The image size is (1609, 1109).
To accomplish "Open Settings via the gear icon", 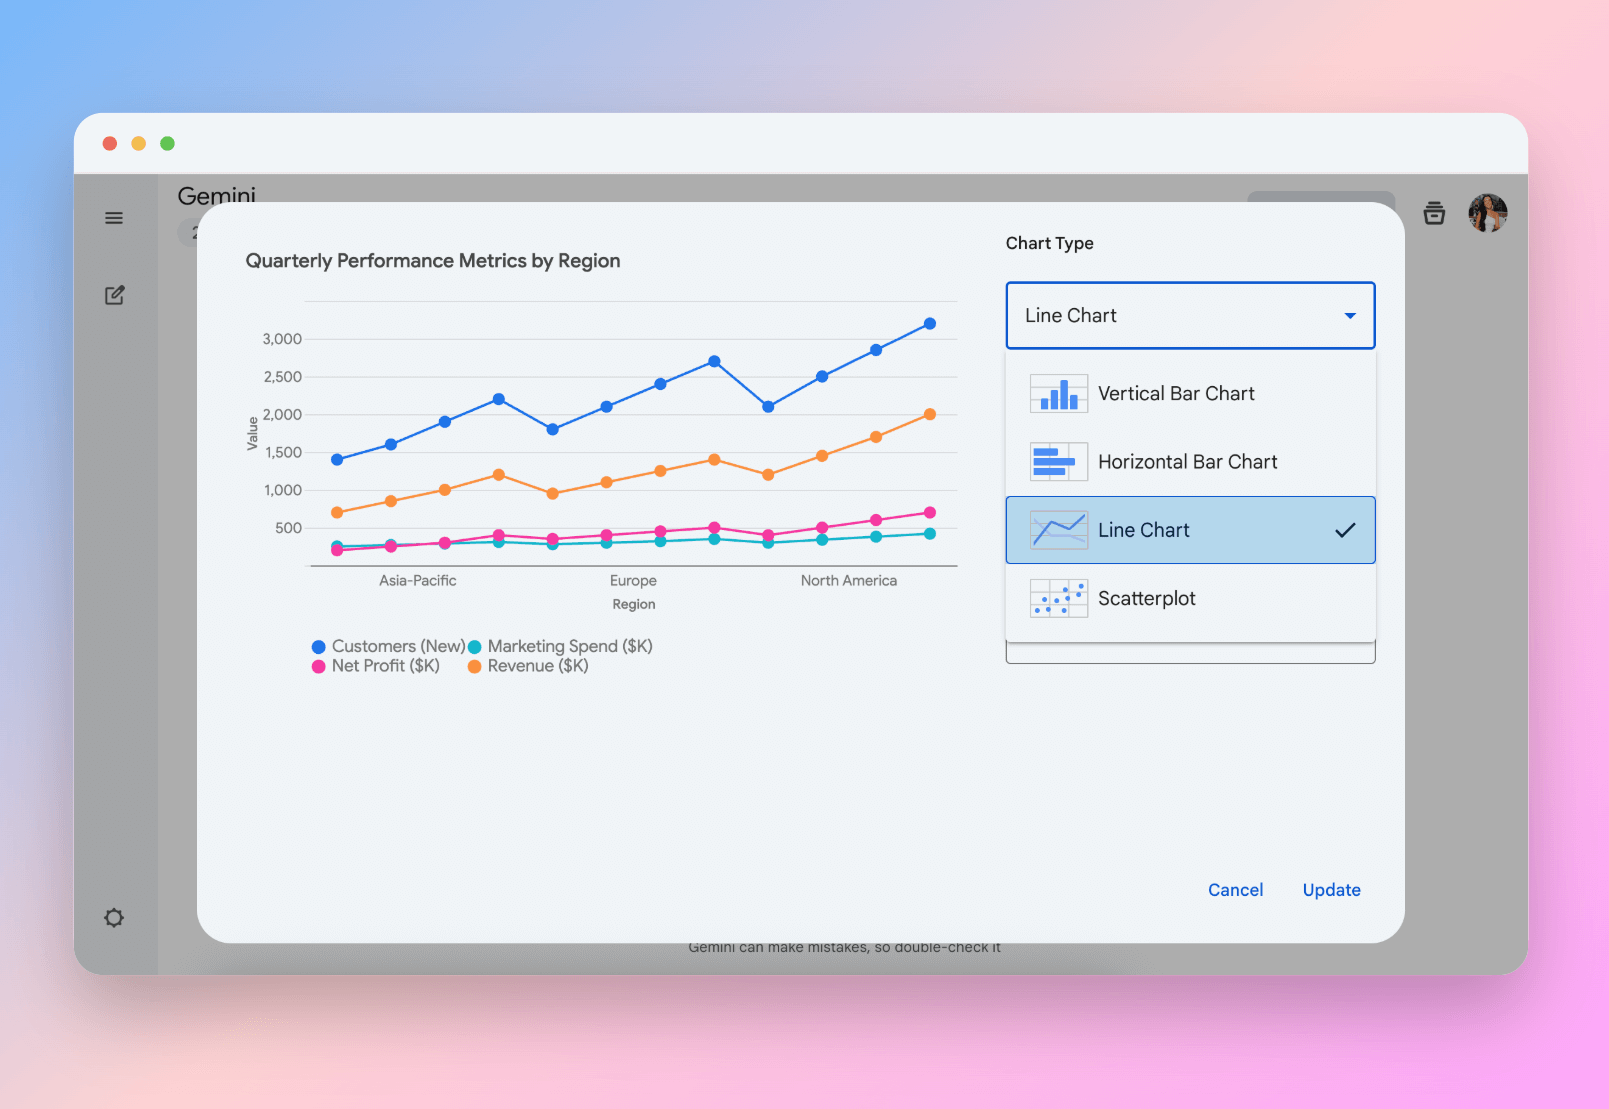I will (114, 917).
